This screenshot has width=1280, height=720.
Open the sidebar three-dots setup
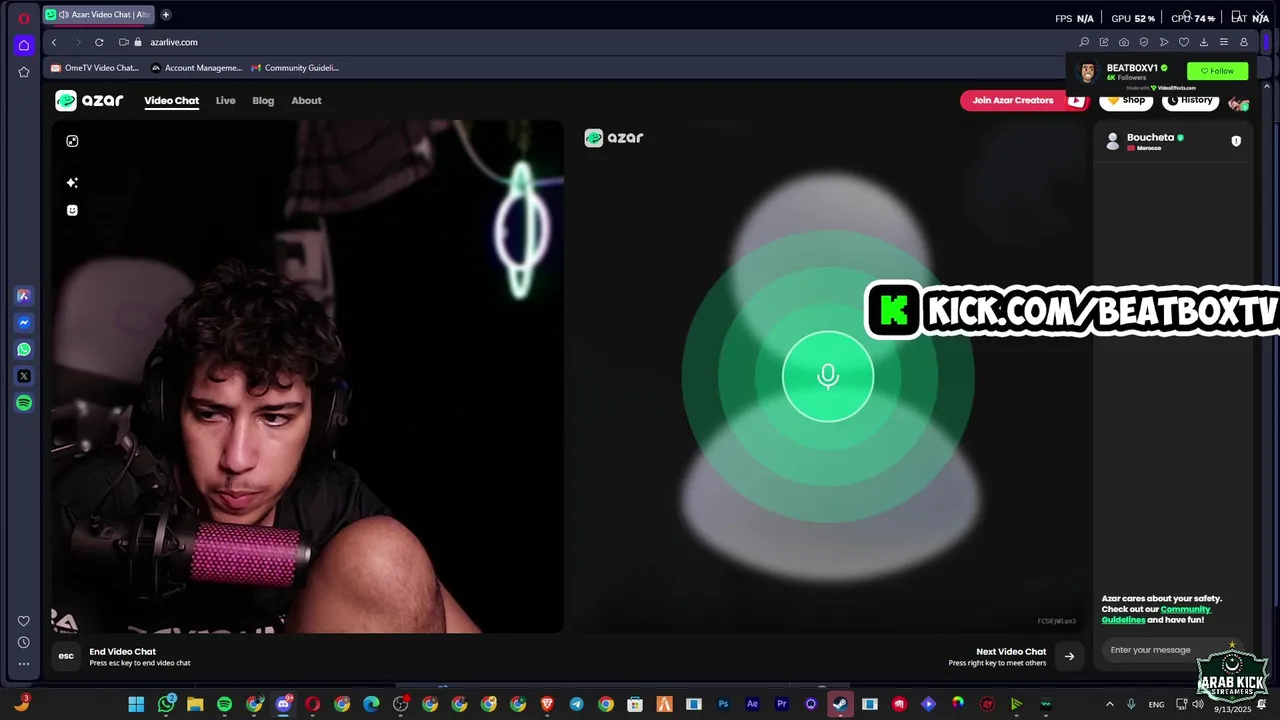pos(24,663)
